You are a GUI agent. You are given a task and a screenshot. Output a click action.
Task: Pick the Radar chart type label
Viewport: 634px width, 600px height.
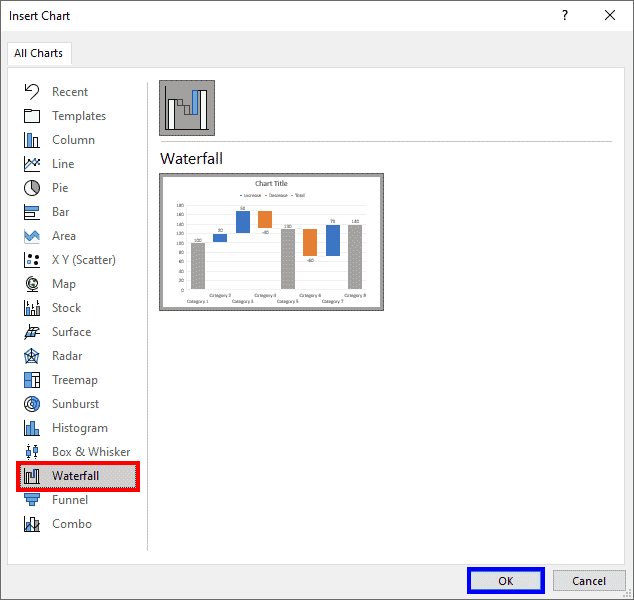(x=67, y=356)
